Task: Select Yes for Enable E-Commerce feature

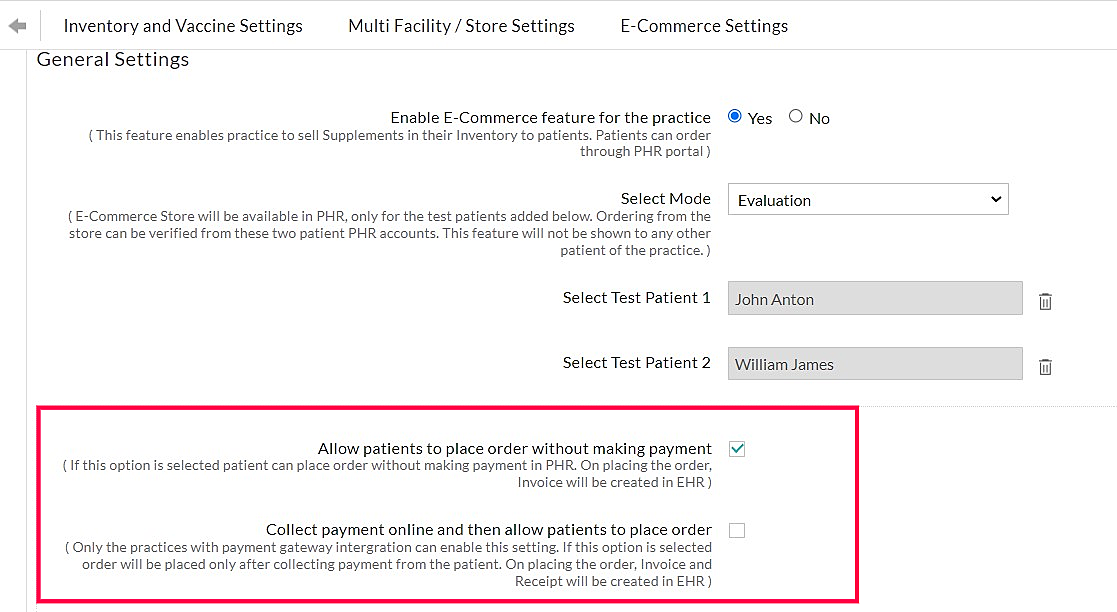Action: click(735, 117)
